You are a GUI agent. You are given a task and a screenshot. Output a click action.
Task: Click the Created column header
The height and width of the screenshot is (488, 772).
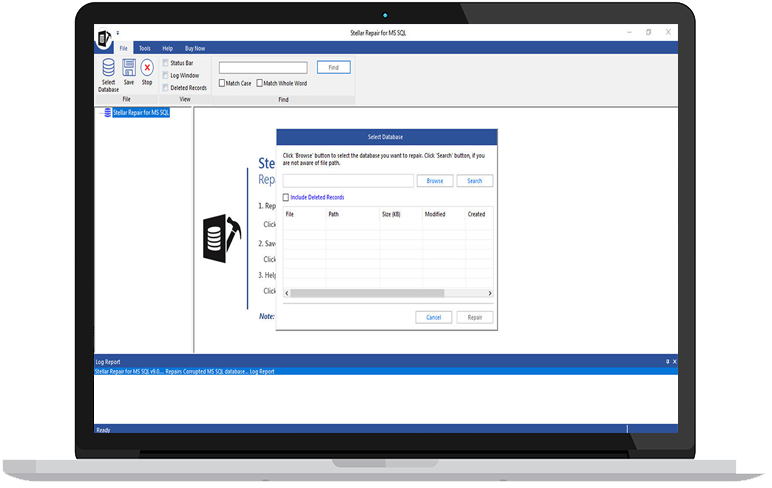point(479,214)
